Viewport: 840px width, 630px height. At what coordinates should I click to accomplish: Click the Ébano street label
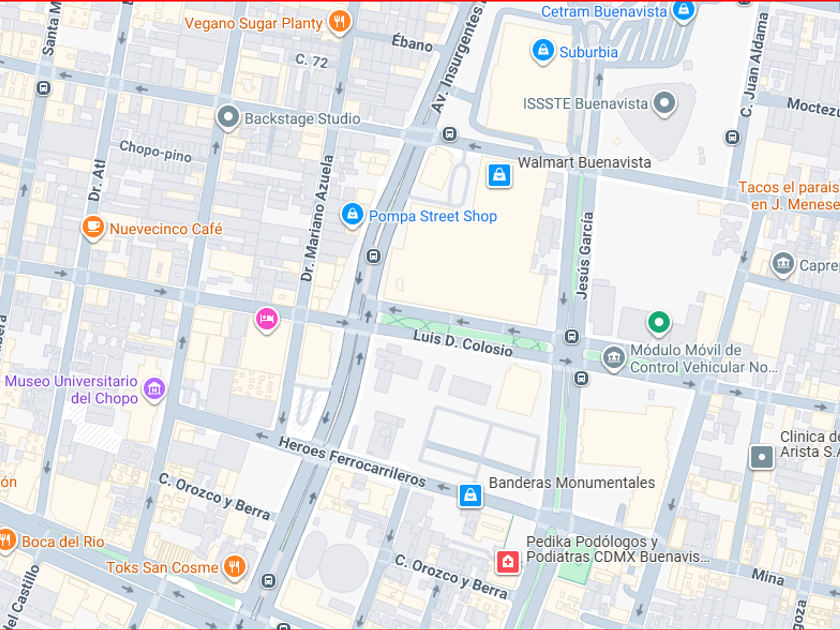click(412, 43)
